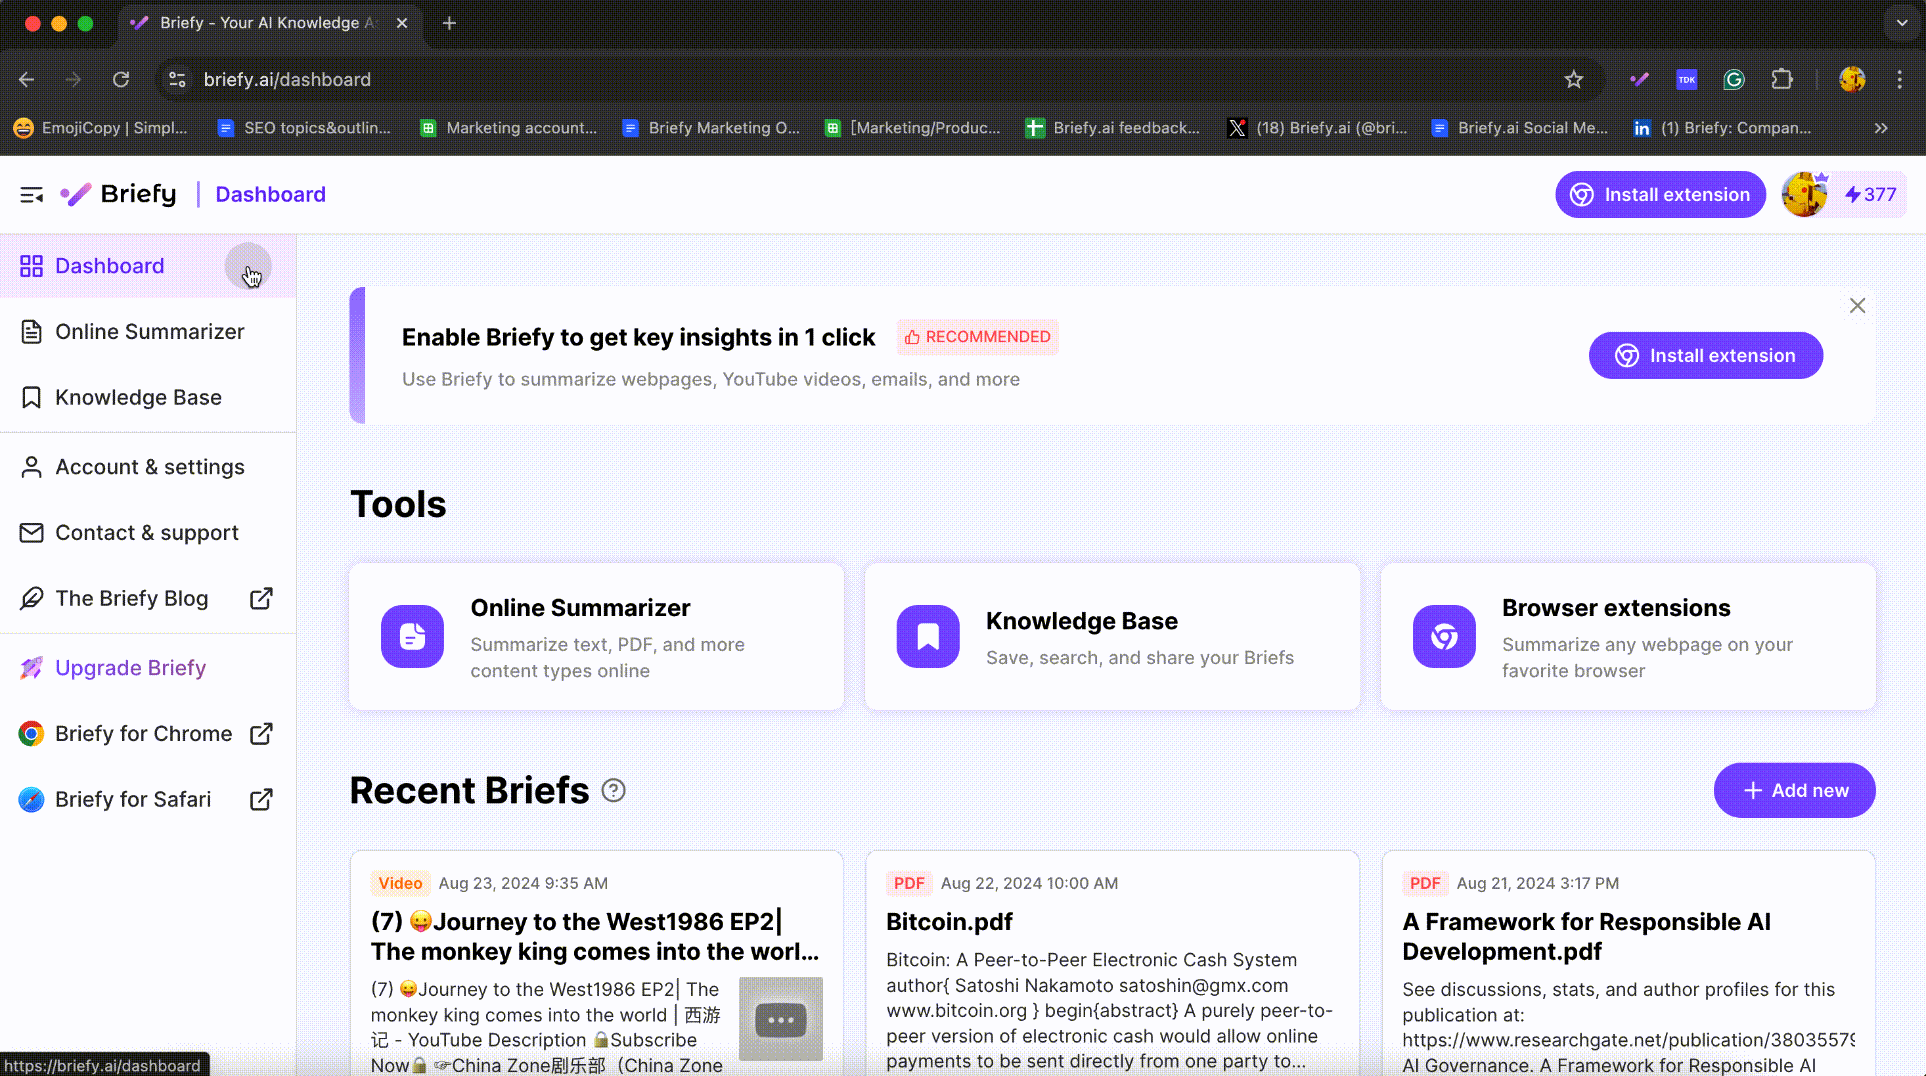Click the Online Summarizer document icon
This screenshot has height=1076, width=1926.
point(412,637)
